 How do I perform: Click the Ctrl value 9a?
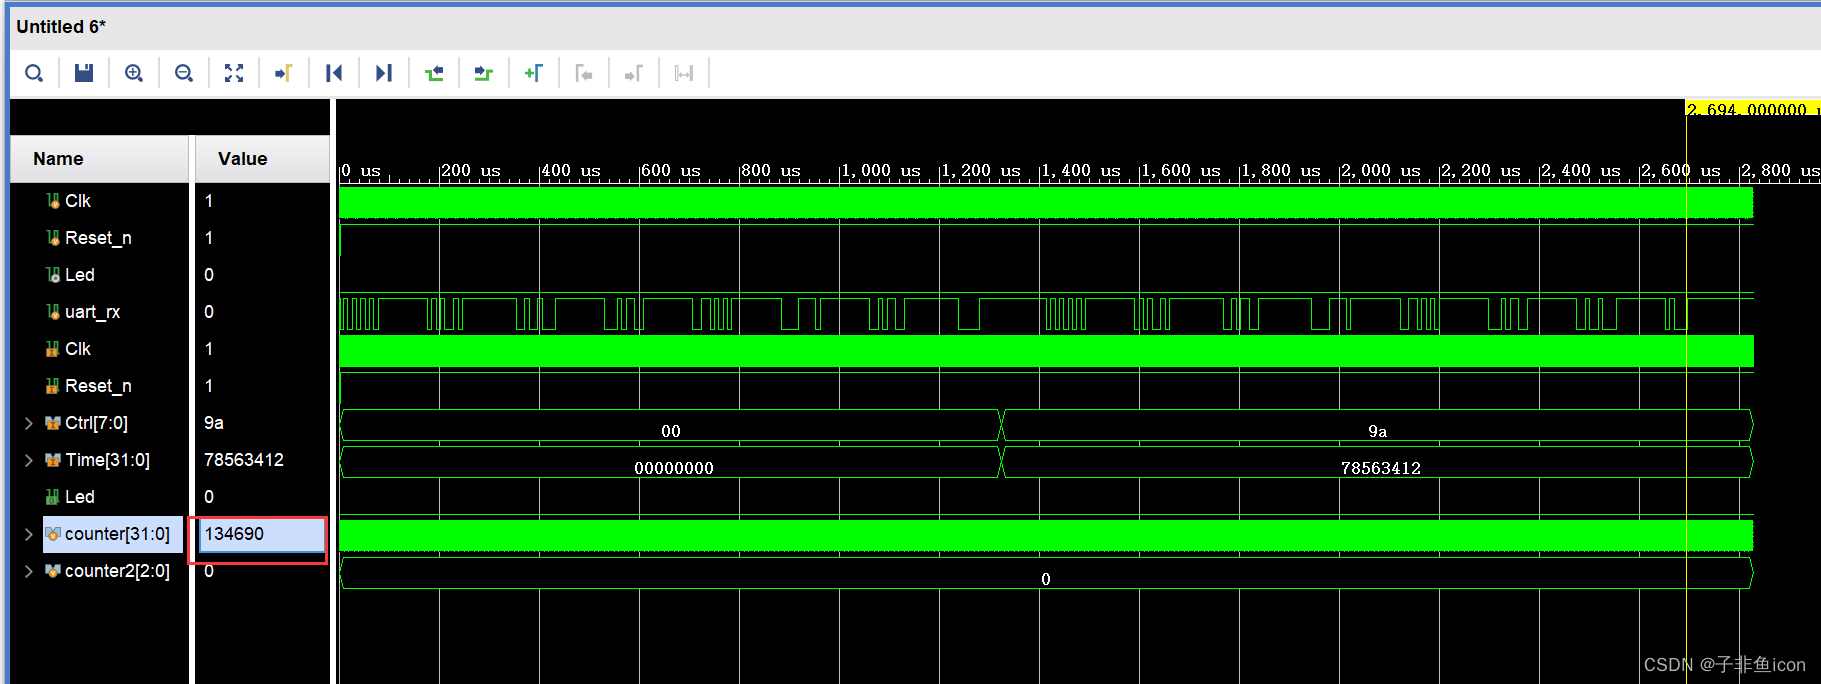click(x=214, y=423)
